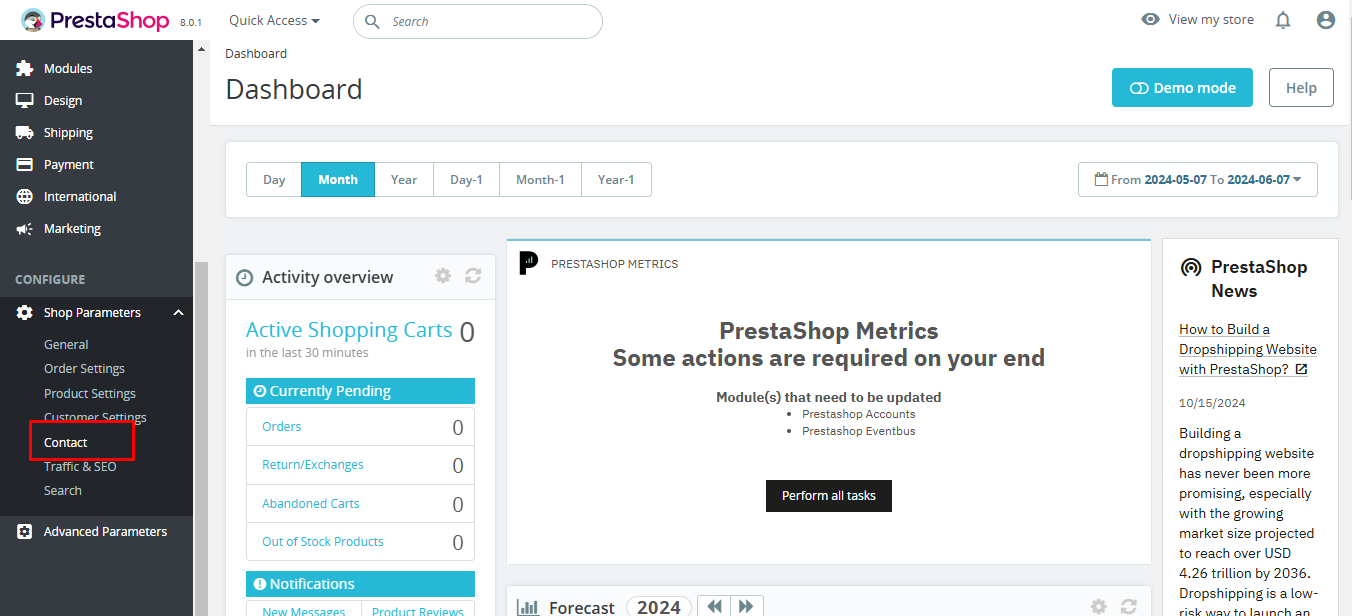Open General shop parameters
Screen dimensions: 1352x616
point(66,344)
